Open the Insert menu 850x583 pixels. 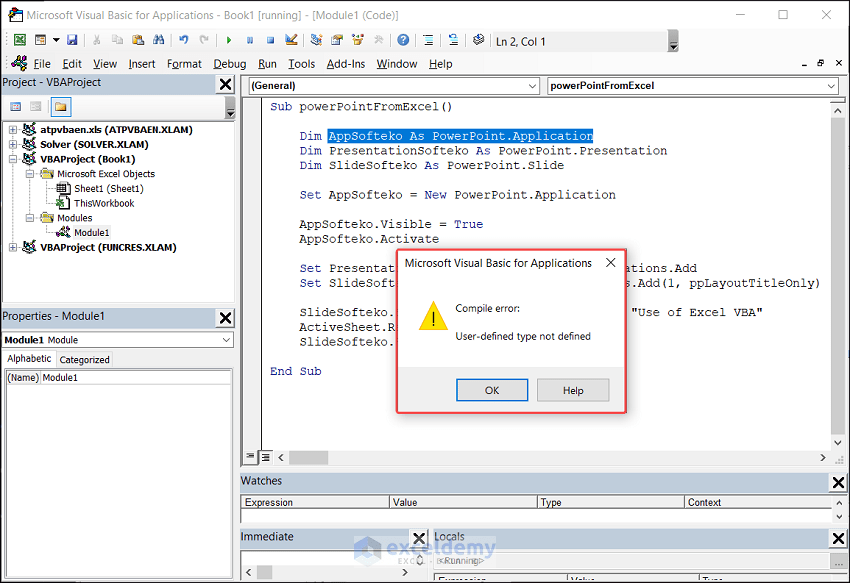(x=141, y=64)
